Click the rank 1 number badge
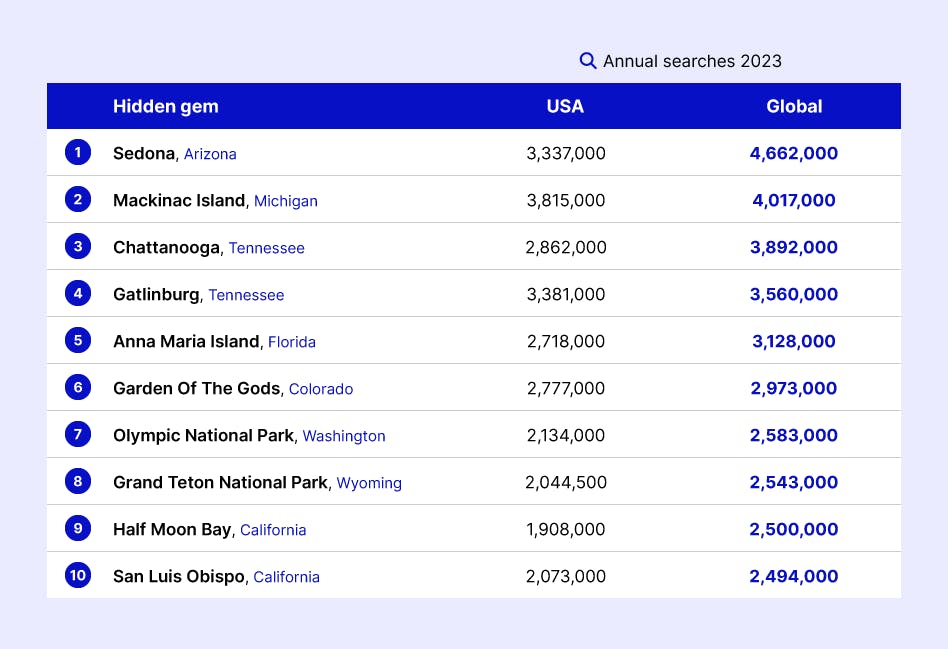 (78, 153)
